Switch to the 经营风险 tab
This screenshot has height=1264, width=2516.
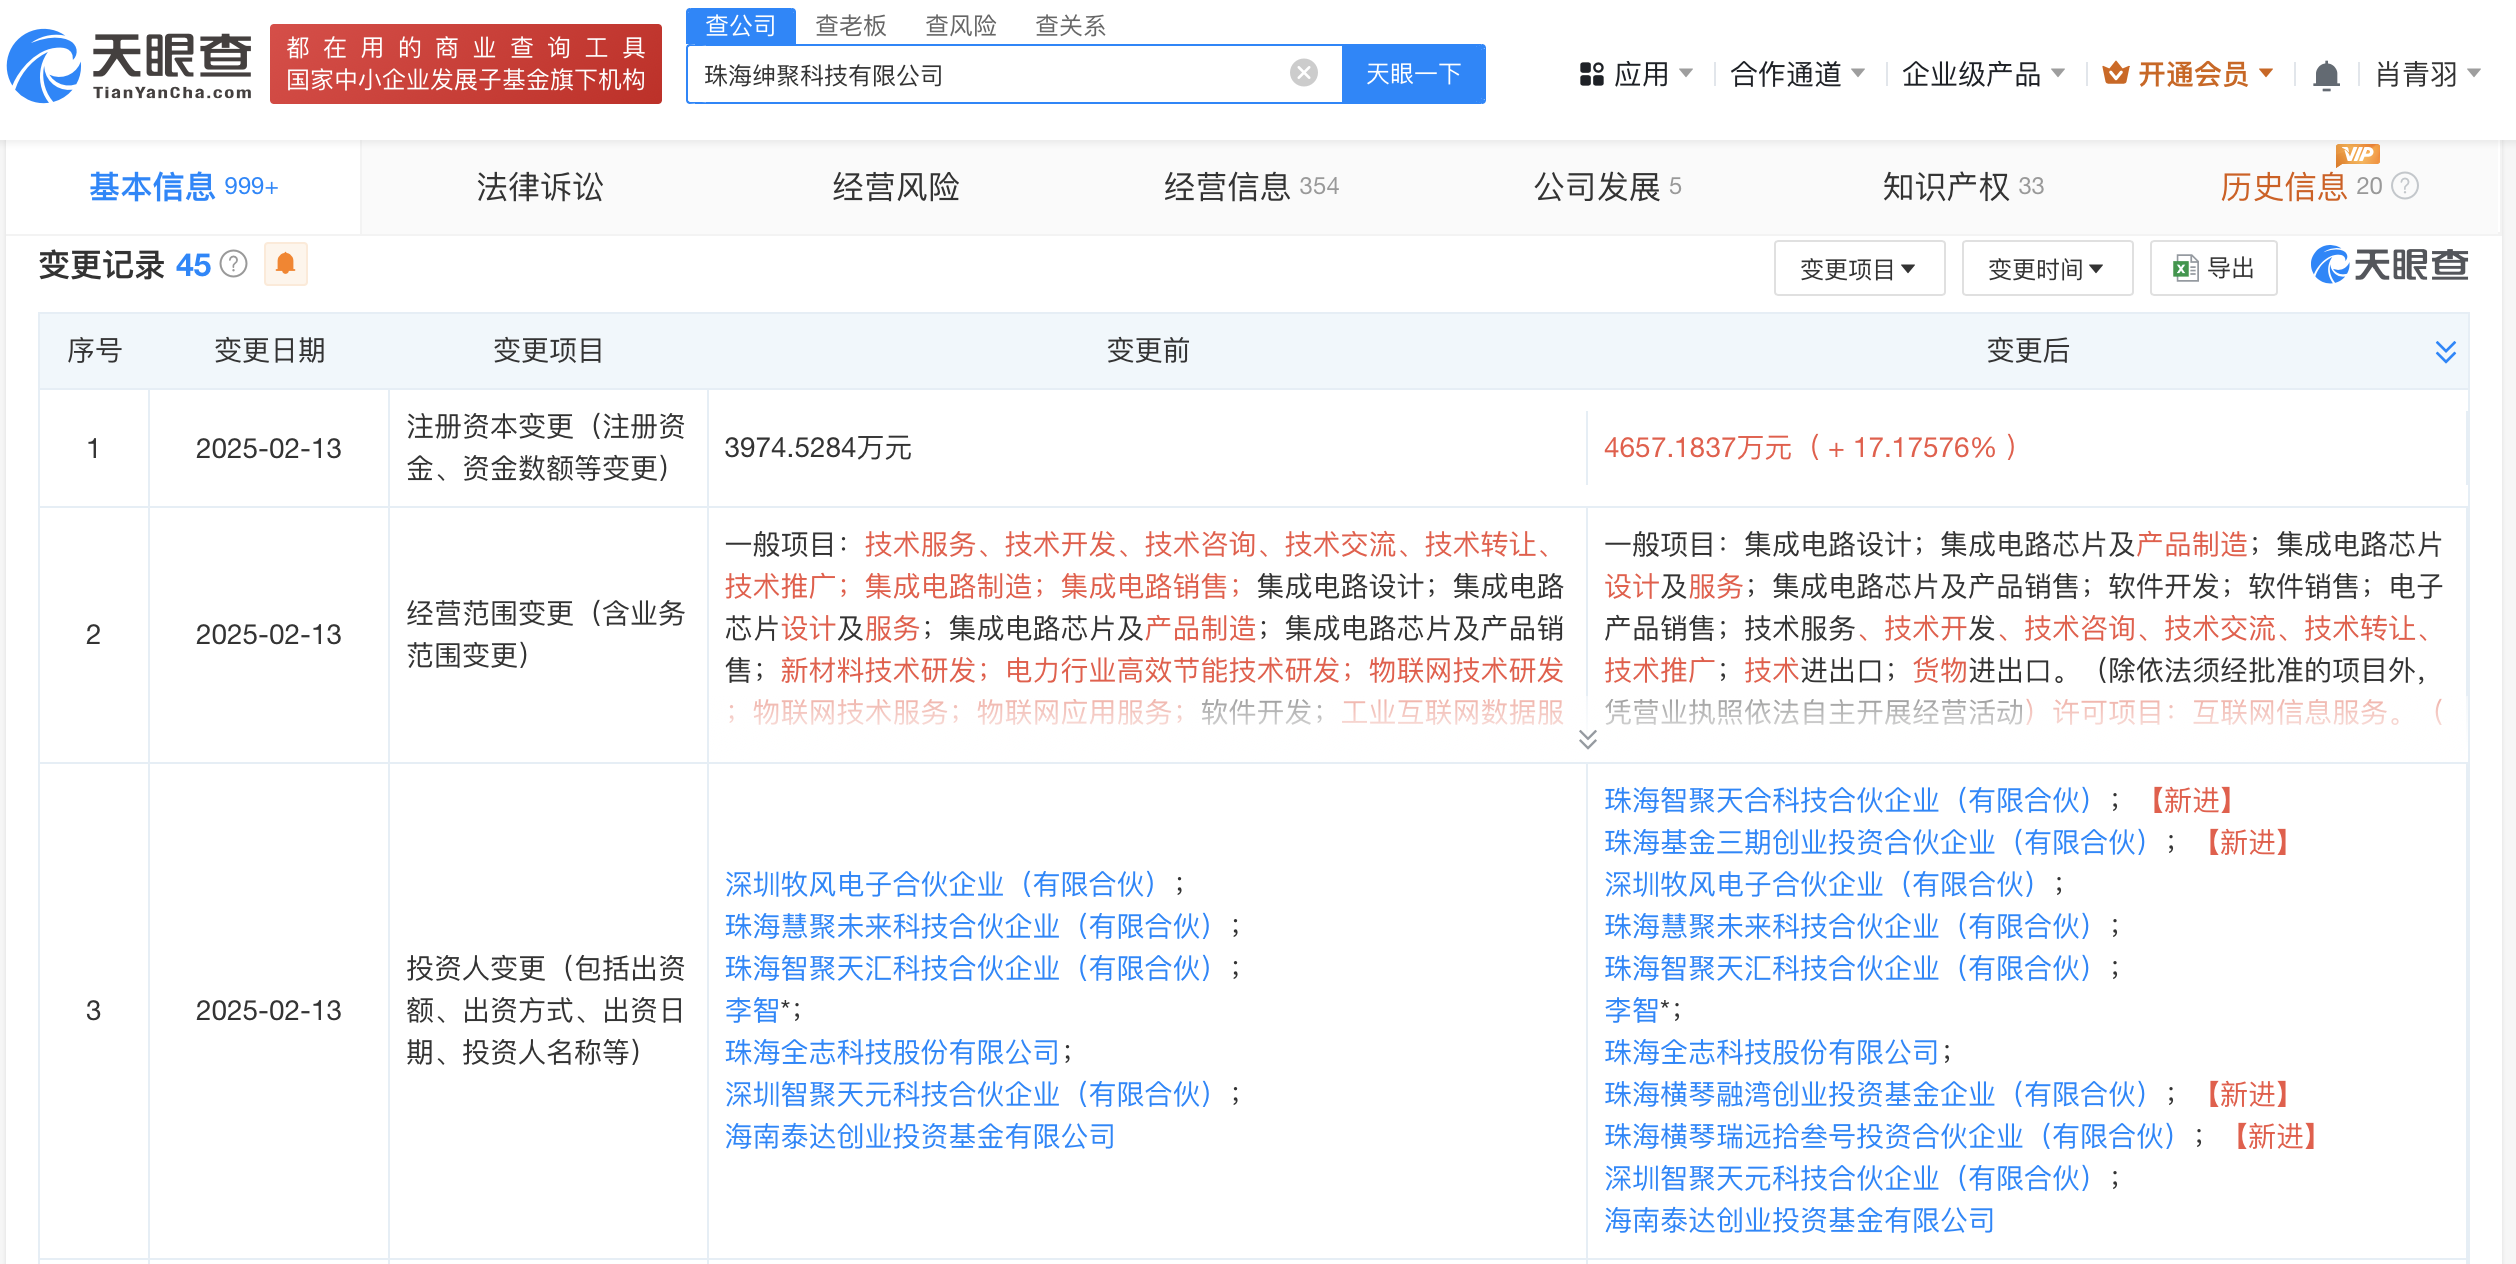[895, 187]
